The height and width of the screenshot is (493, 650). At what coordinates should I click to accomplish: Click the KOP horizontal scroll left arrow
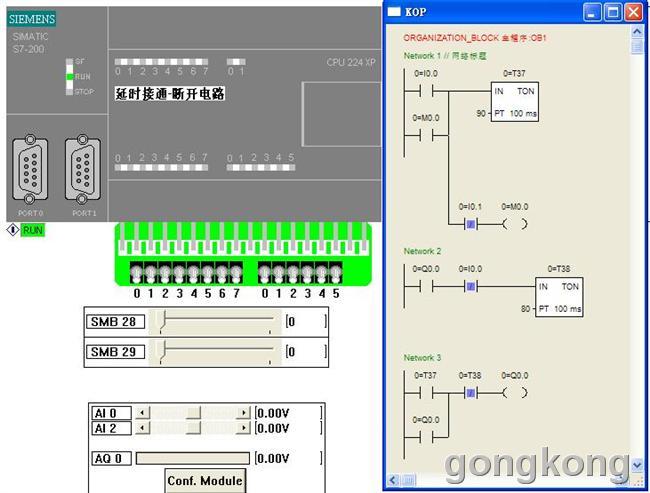pos(393,480)
